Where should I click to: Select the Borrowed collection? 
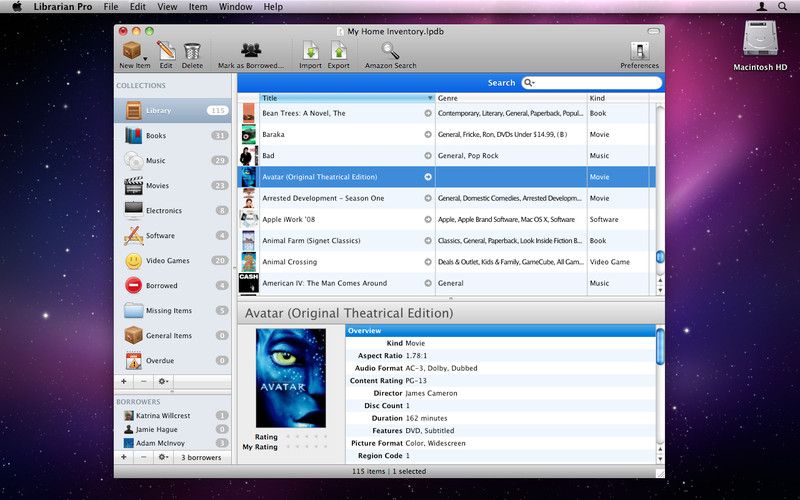coord(173,285)
